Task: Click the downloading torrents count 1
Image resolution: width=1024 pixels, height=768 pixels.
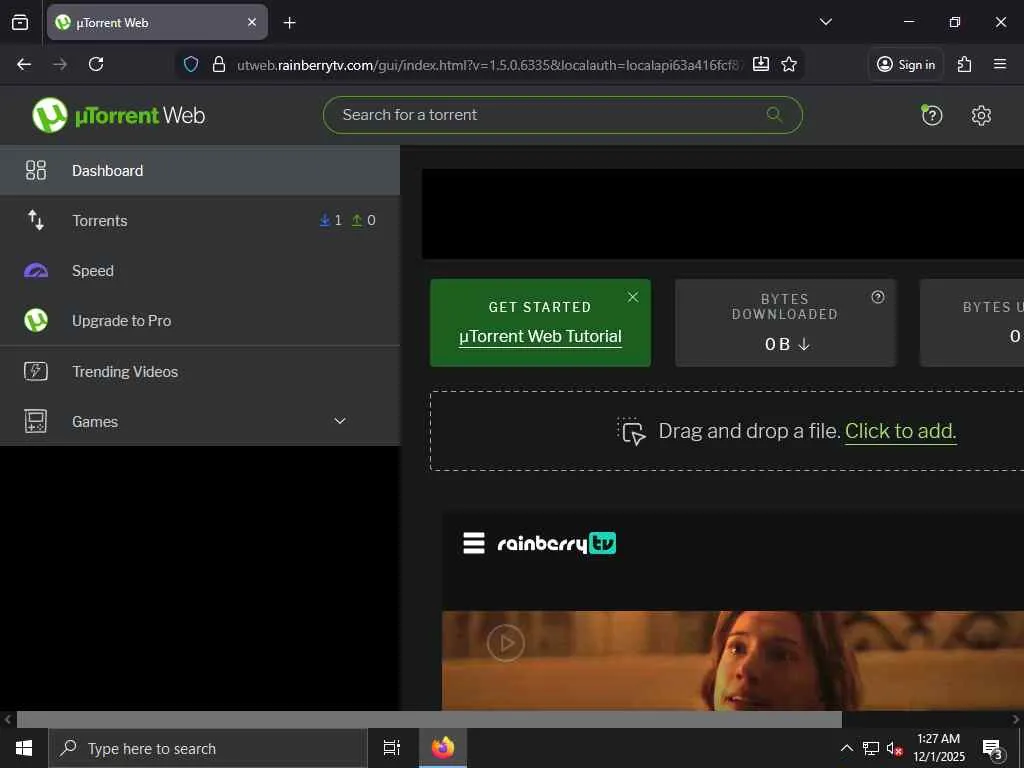Action: [x=331, y=221]
